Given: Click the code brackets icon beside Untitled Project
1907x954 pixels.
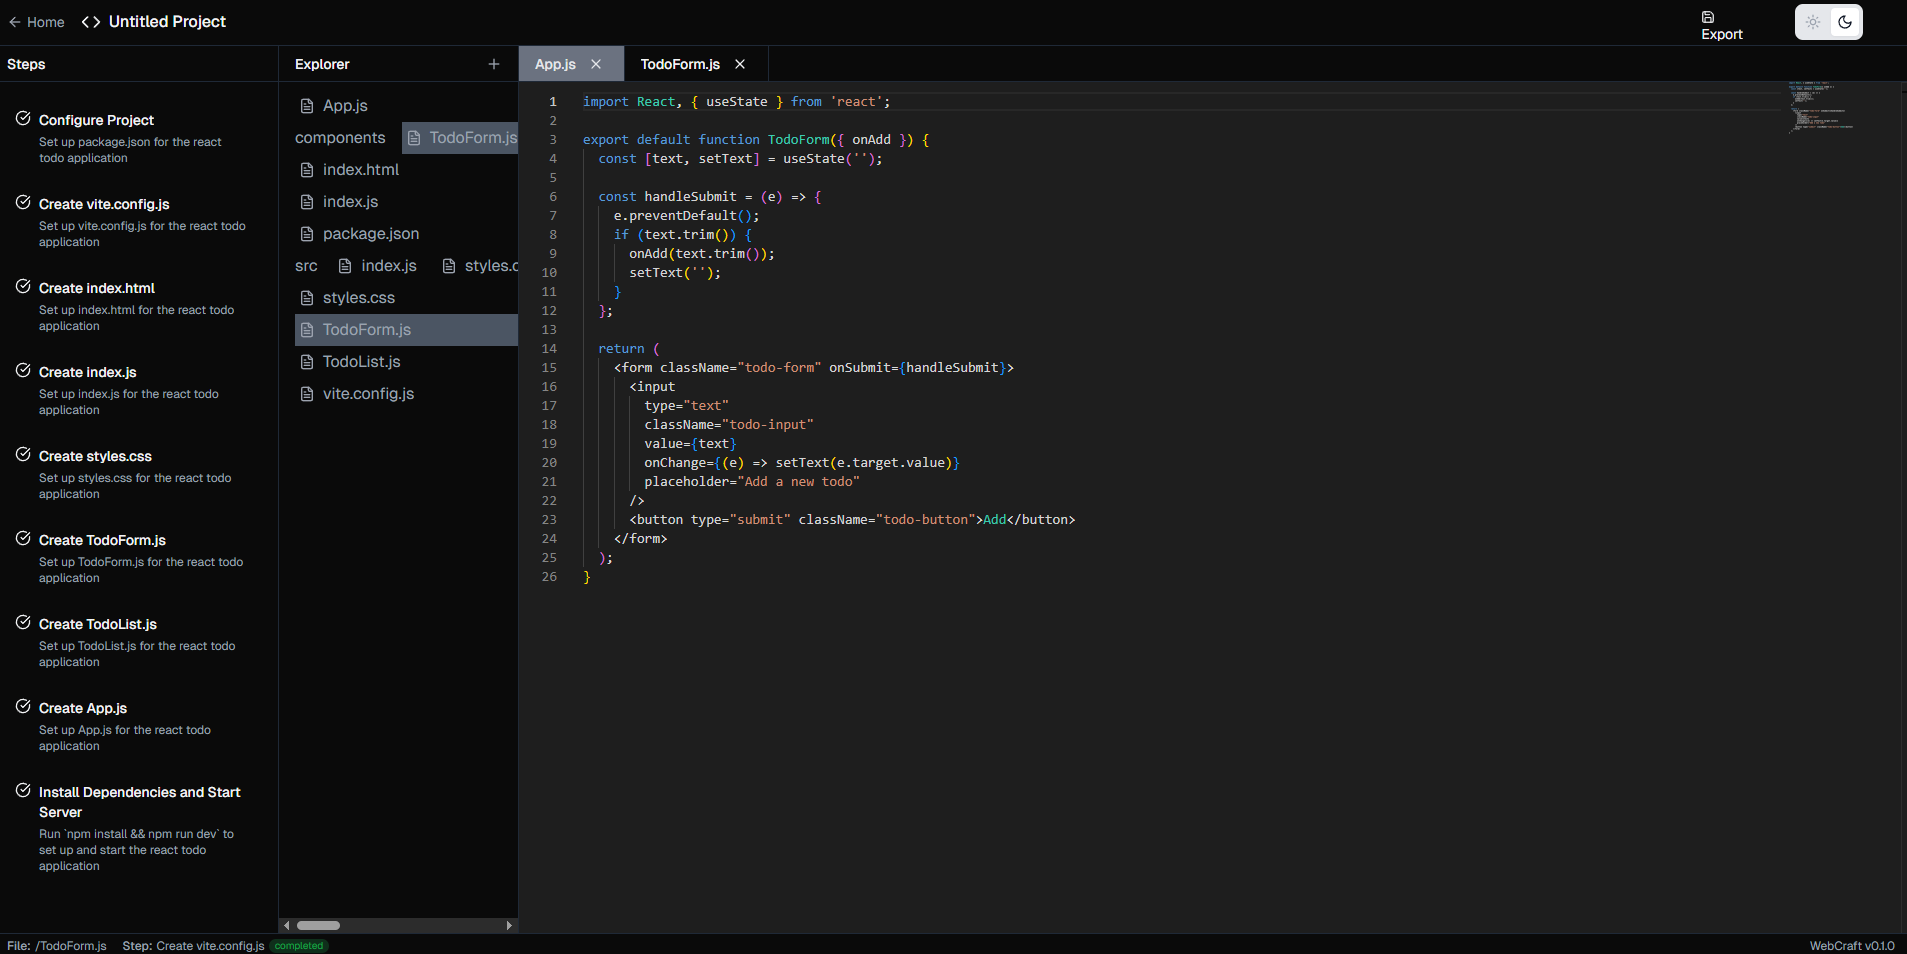Looking at the screenshot, I should click(x=91, y=22).
